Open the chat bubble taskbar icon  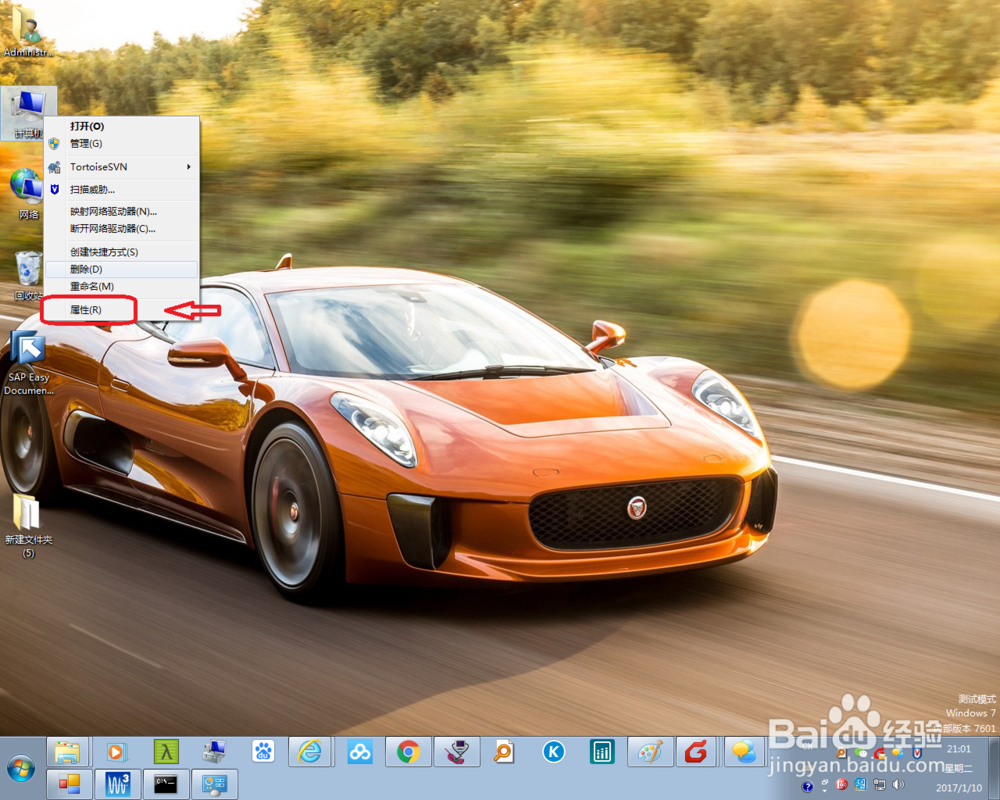click(x=745, y=752)
